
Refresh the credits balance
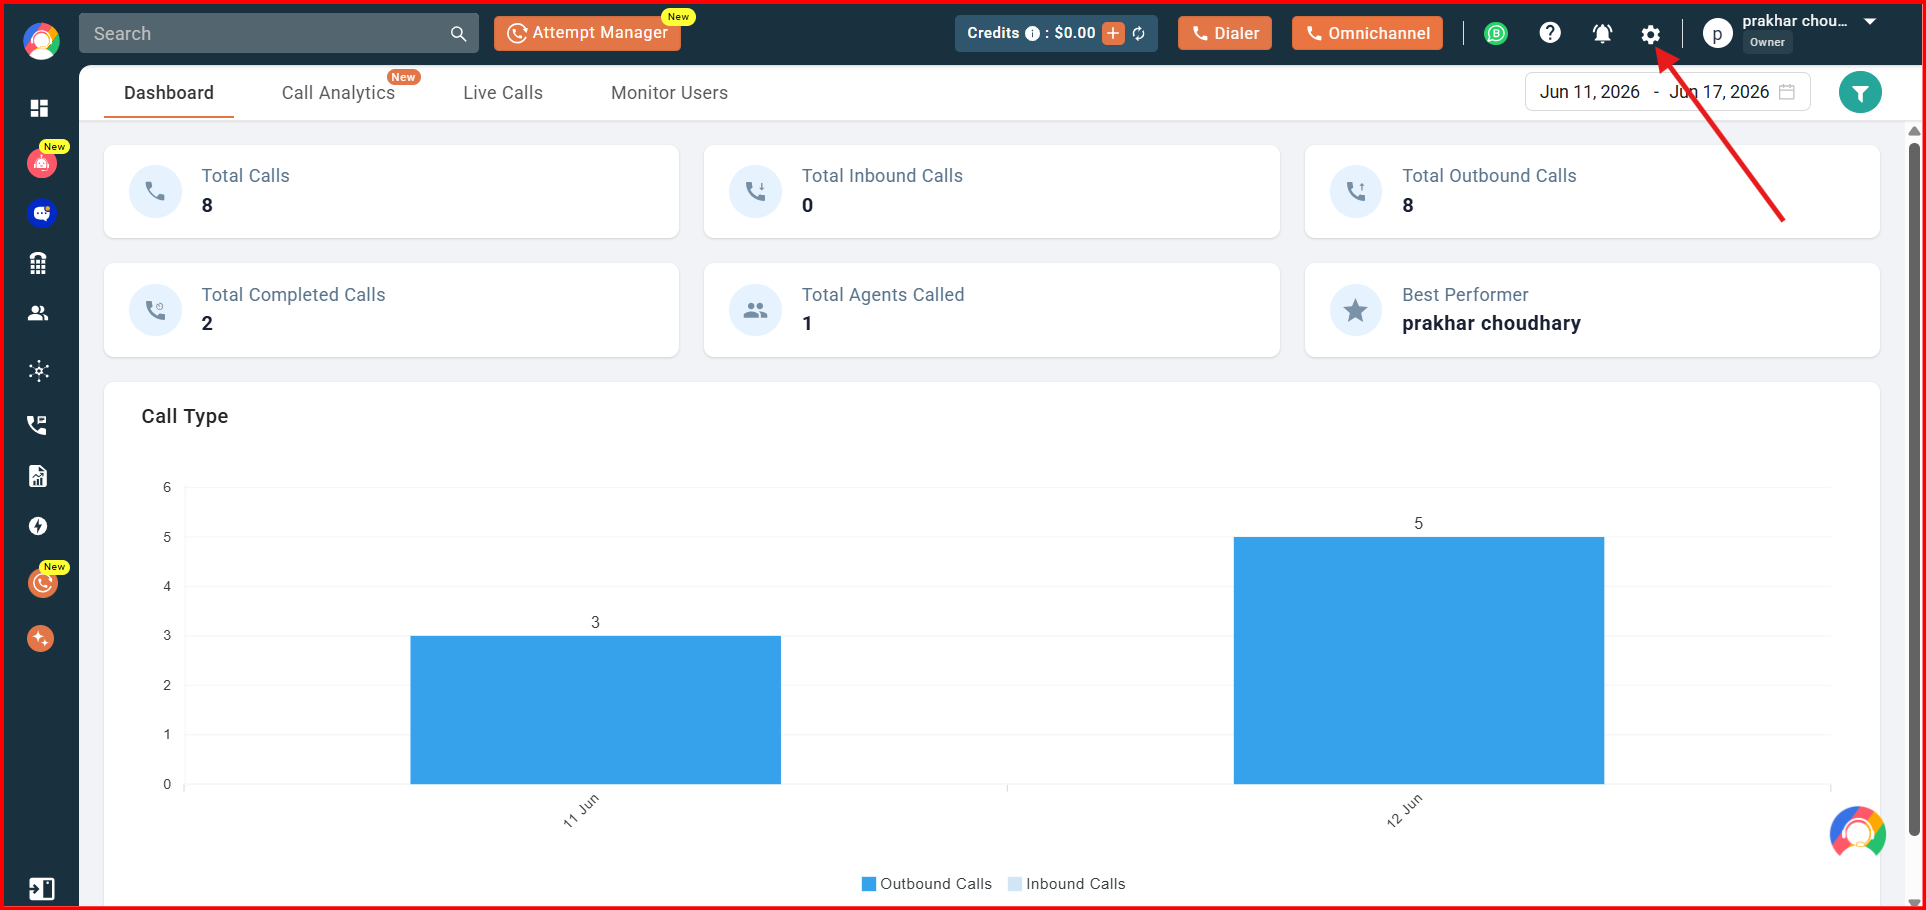click(1139, 33)
